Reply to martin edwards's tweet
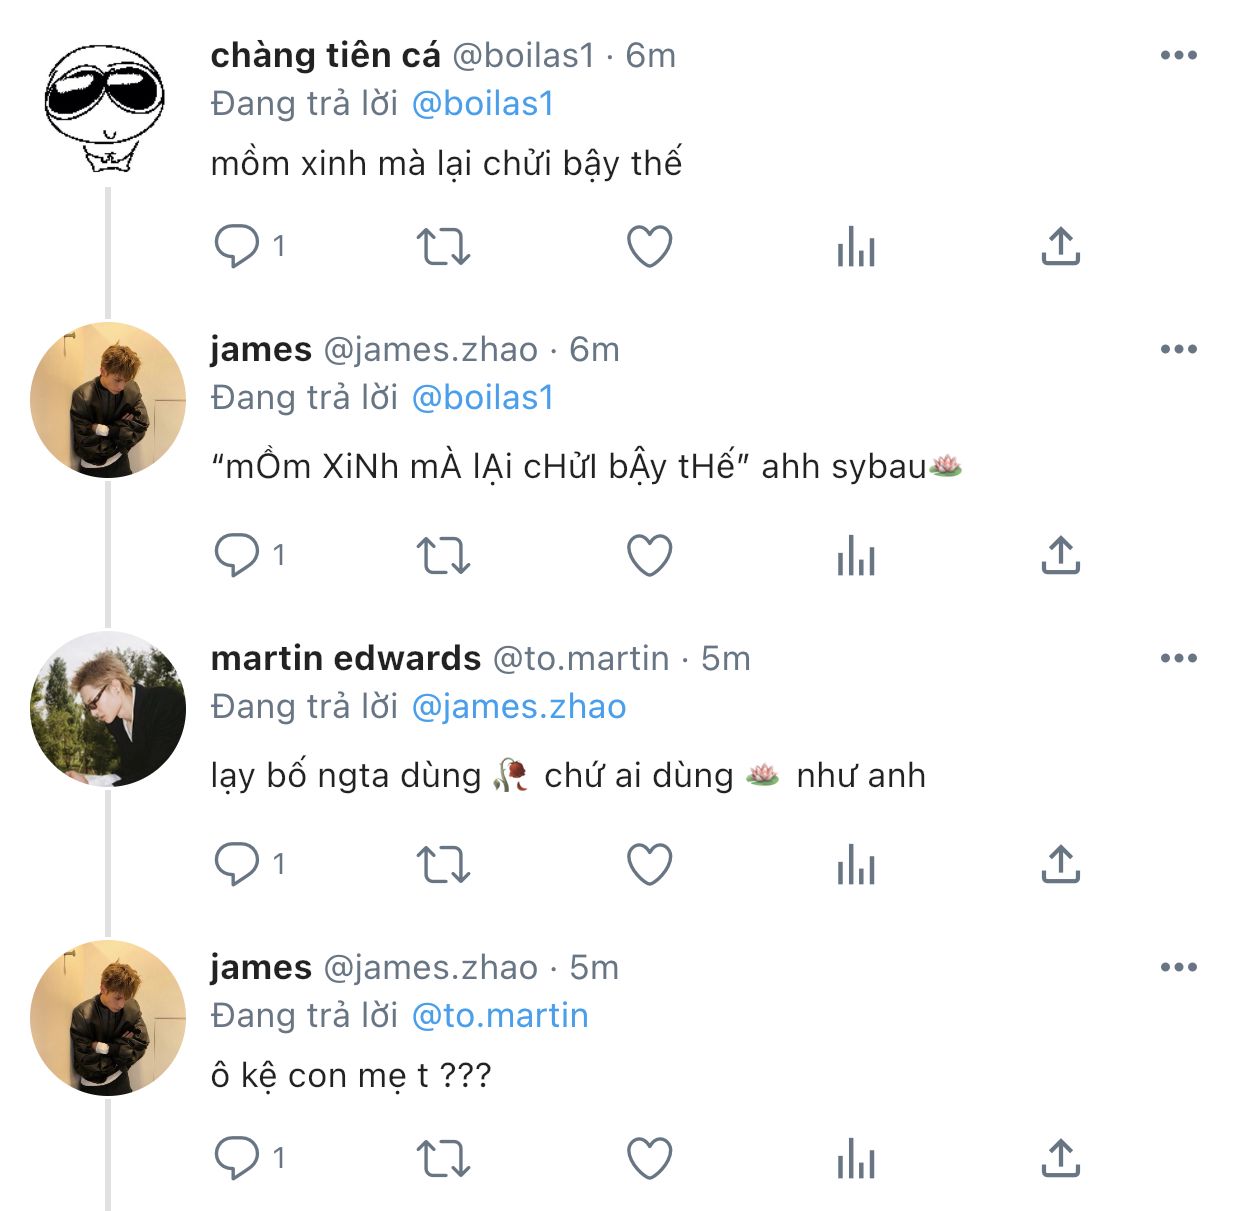 click(237, 864)
